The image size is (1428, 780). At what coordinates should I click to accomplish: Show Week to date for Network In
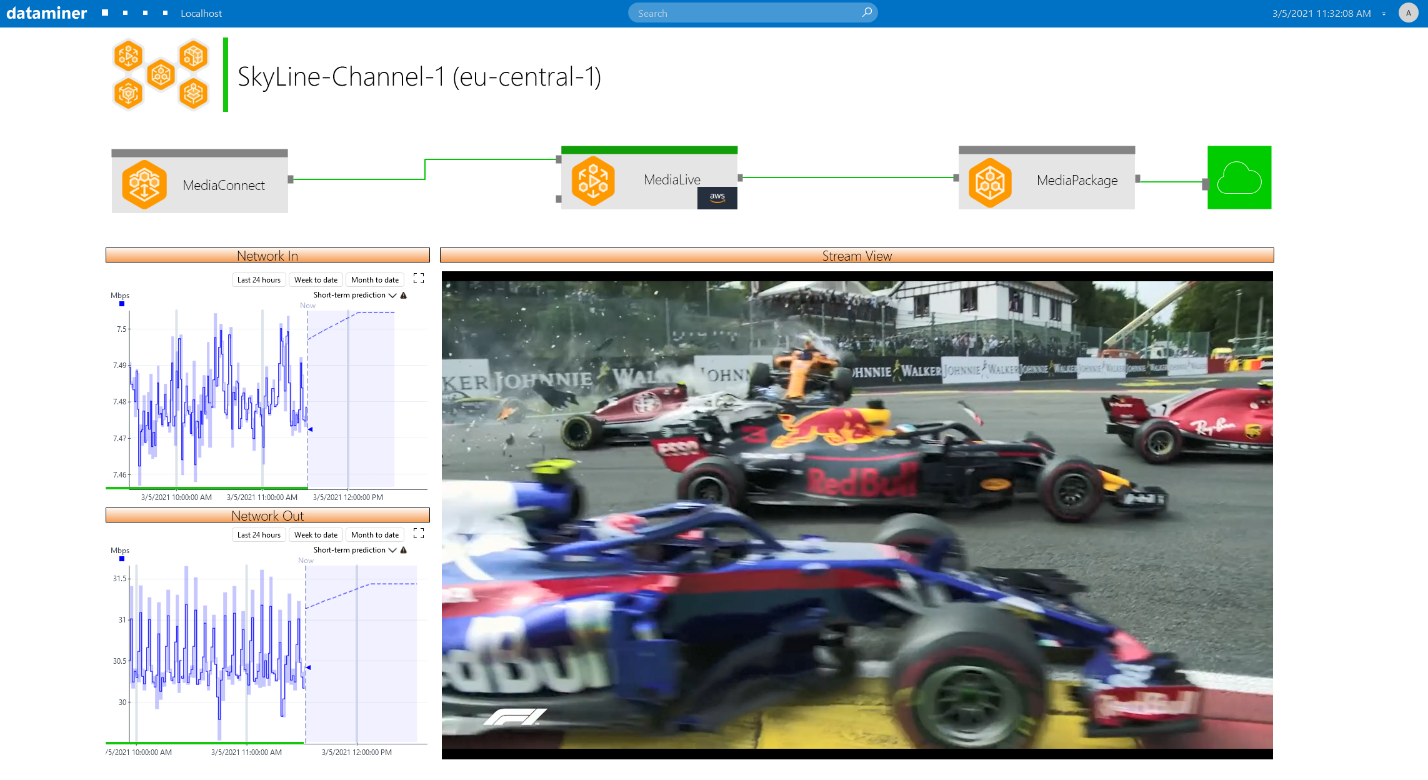pyautogui.click(x=316, y=280)
